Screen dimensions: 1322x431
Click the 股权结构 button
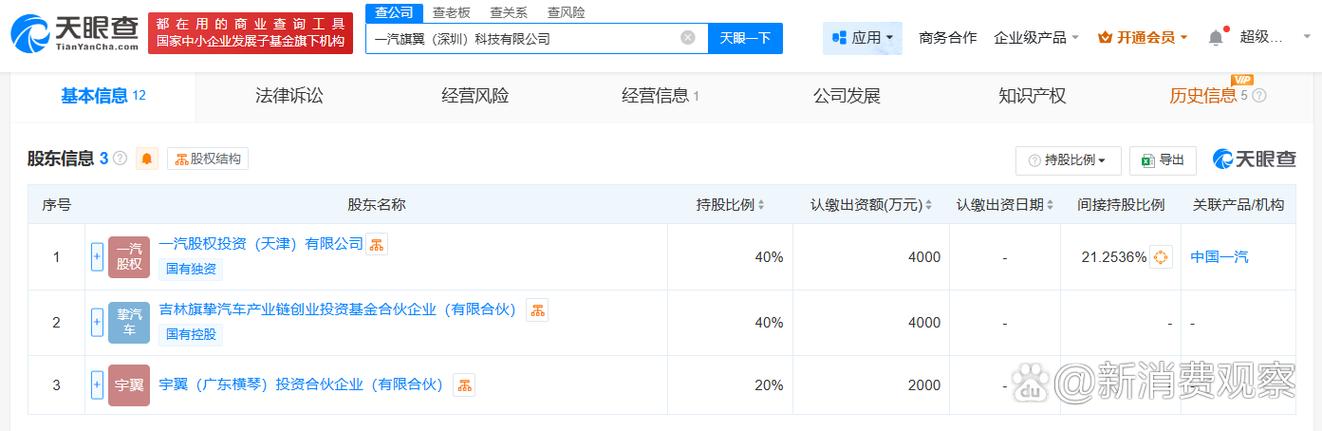[208, 158]
